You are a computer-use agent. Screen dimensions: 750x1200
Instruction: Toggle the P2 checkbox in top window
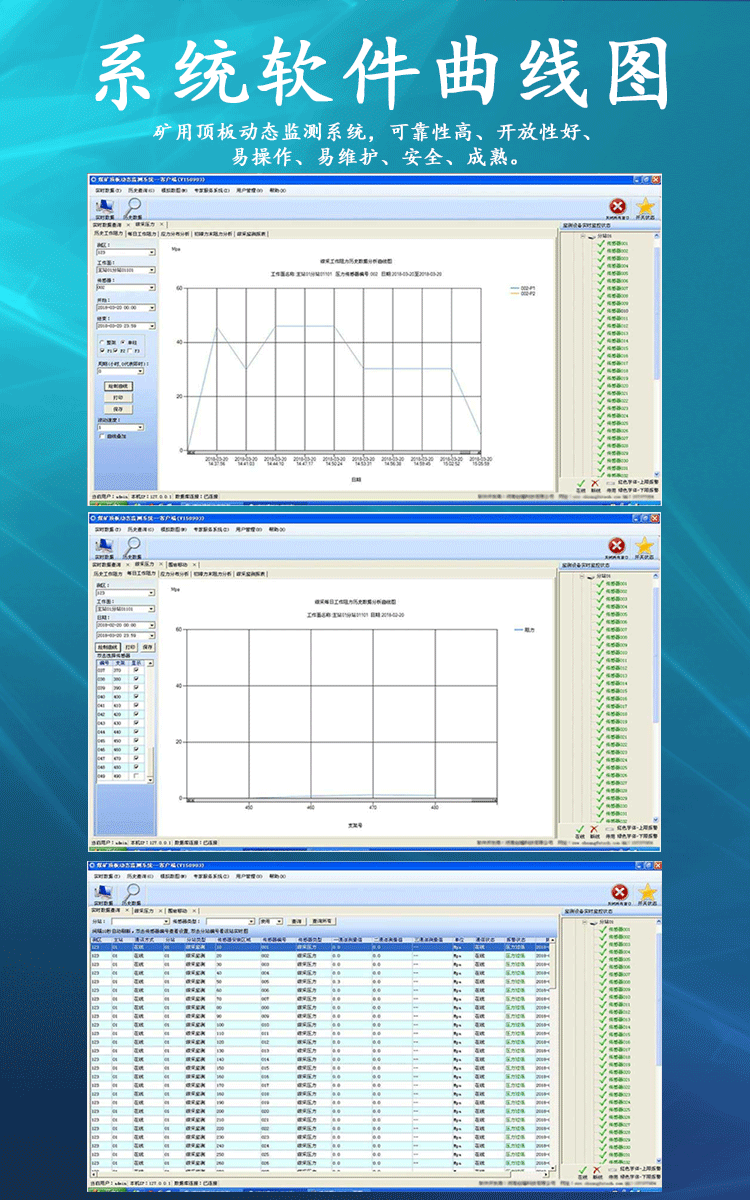click(115, 350)
